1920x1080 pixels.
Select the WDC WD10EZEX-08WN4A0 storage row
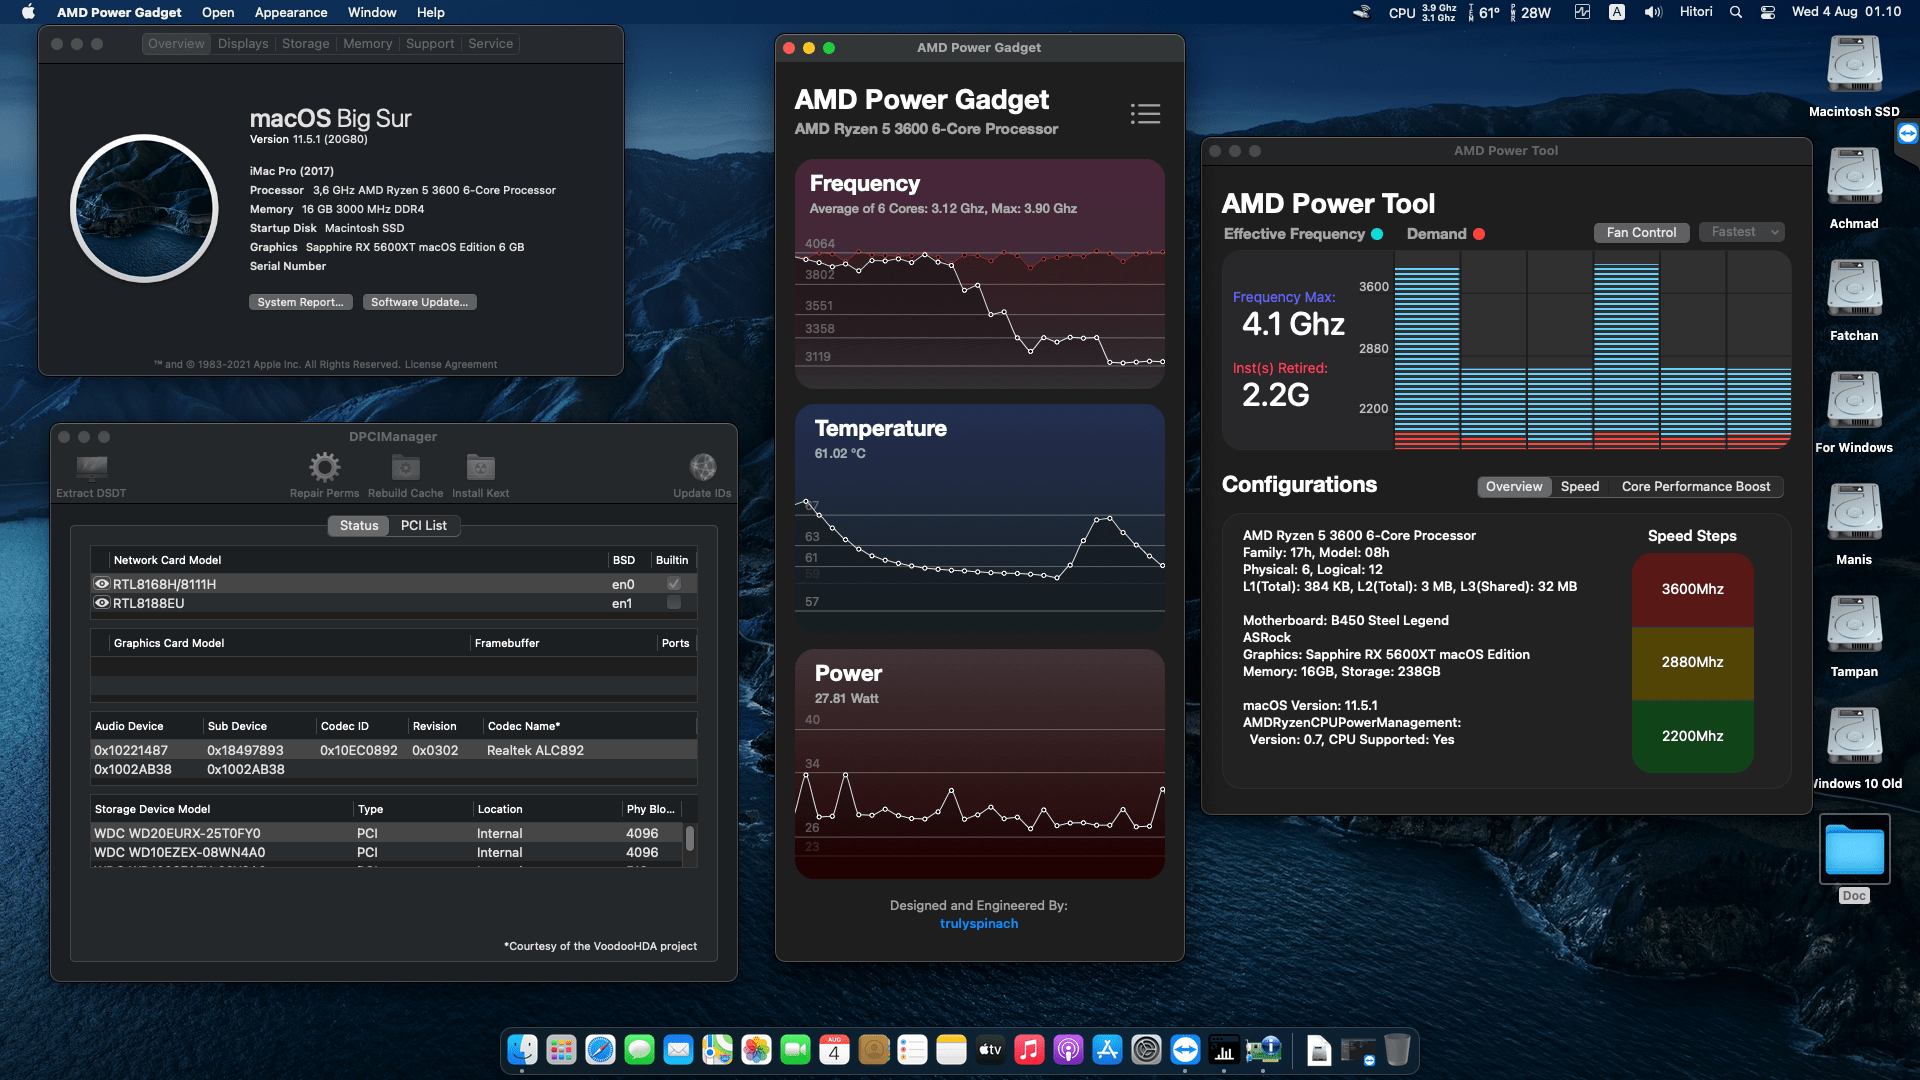[x=388, y=853]
